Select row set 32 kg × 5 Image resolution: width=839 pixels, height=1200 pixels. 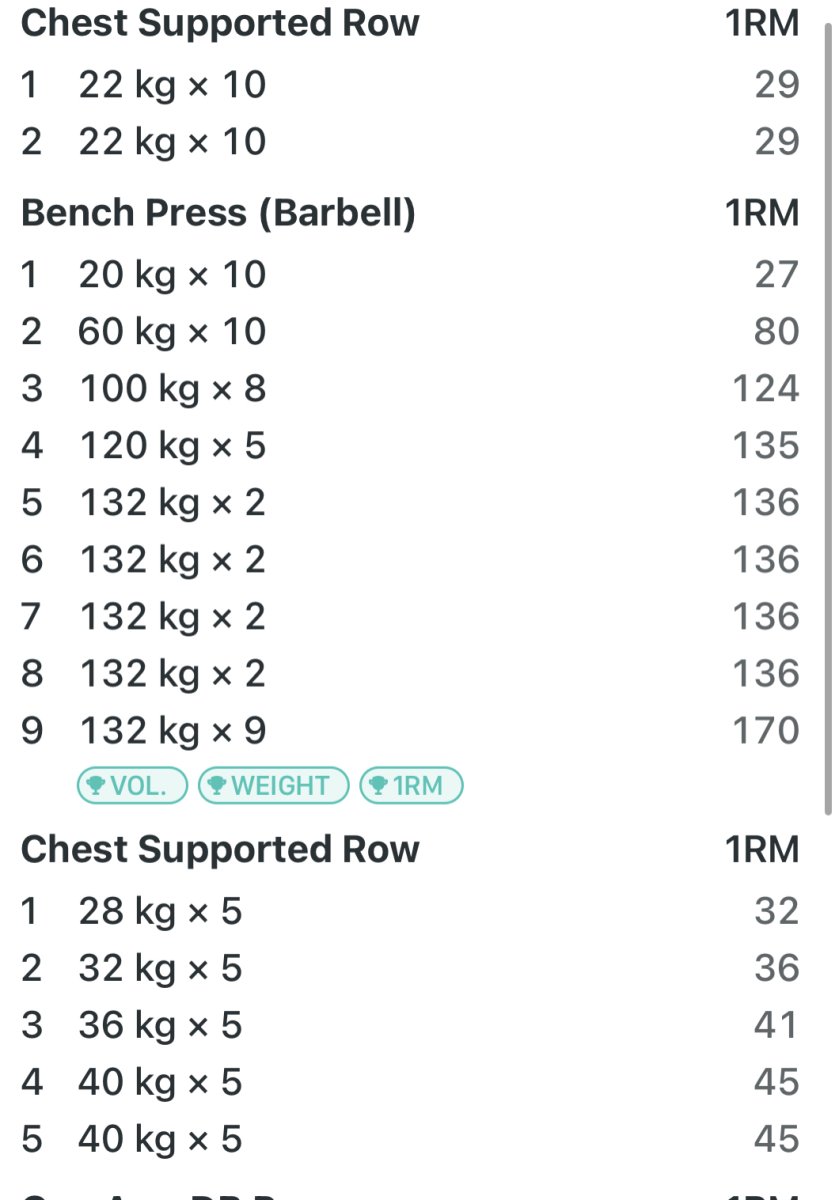(x=160, y=968)
